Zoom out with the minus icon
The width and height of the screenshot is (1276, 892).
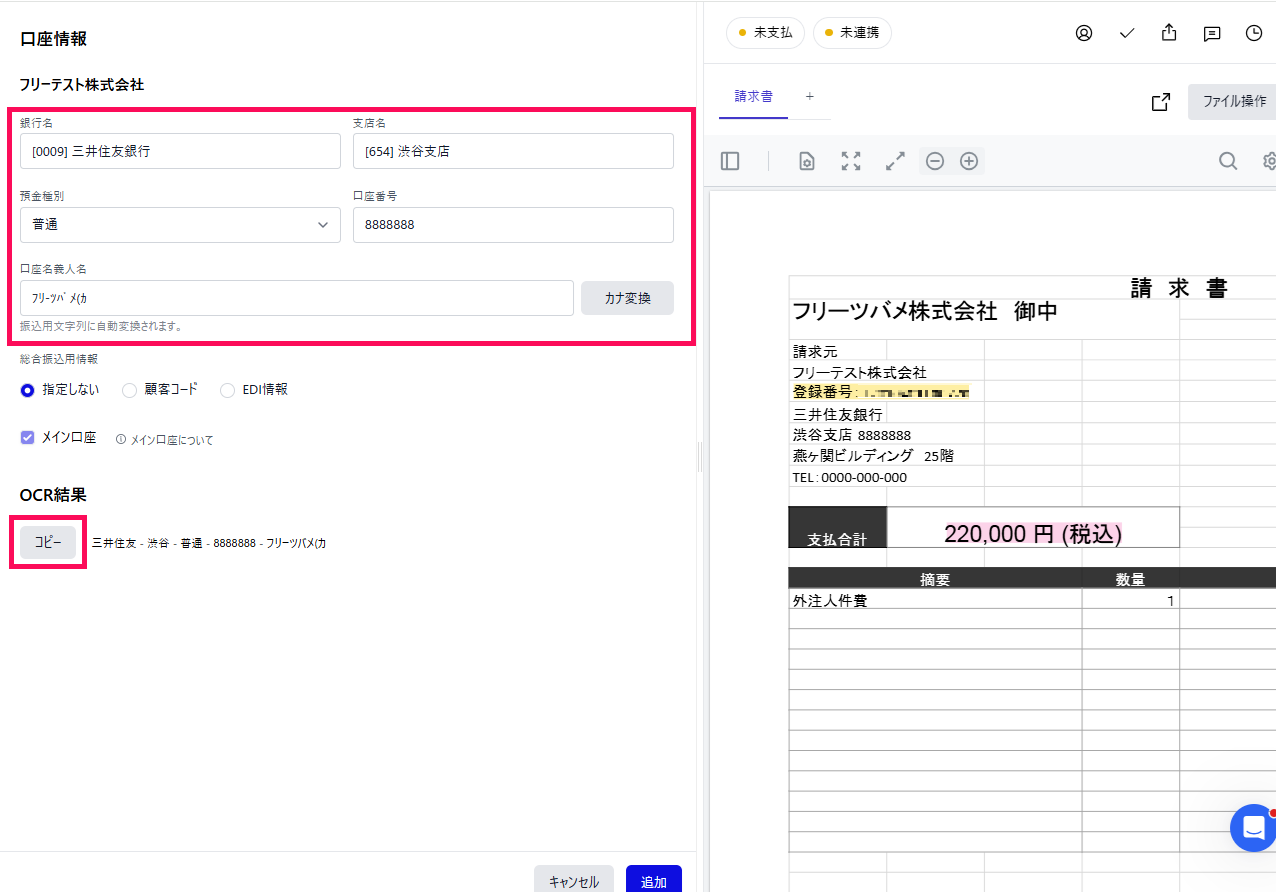tap(935, 161)
